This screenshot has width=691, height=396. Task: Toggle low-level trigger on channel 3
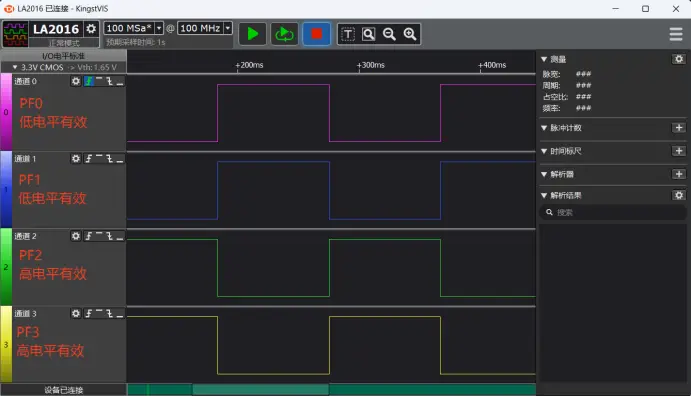(119, 314)
